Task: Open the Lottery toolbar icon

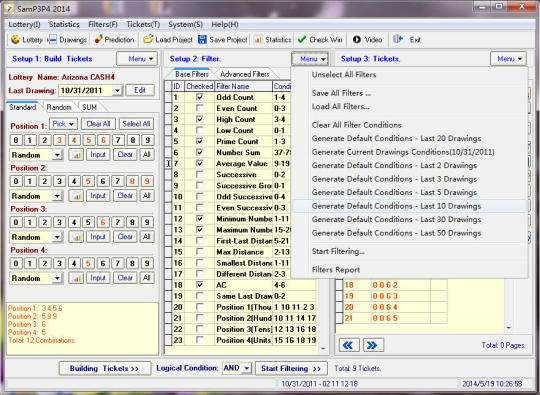Action: pos(15,40)
